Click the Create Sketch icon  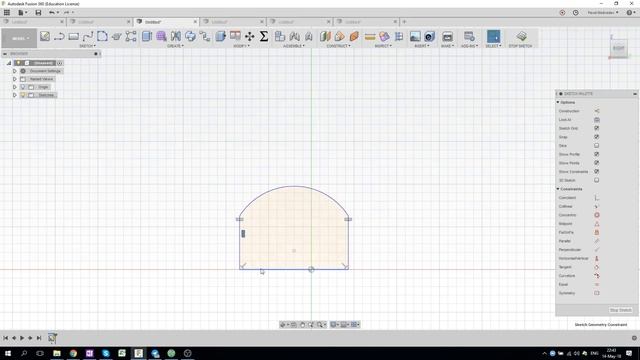point(45,36)
